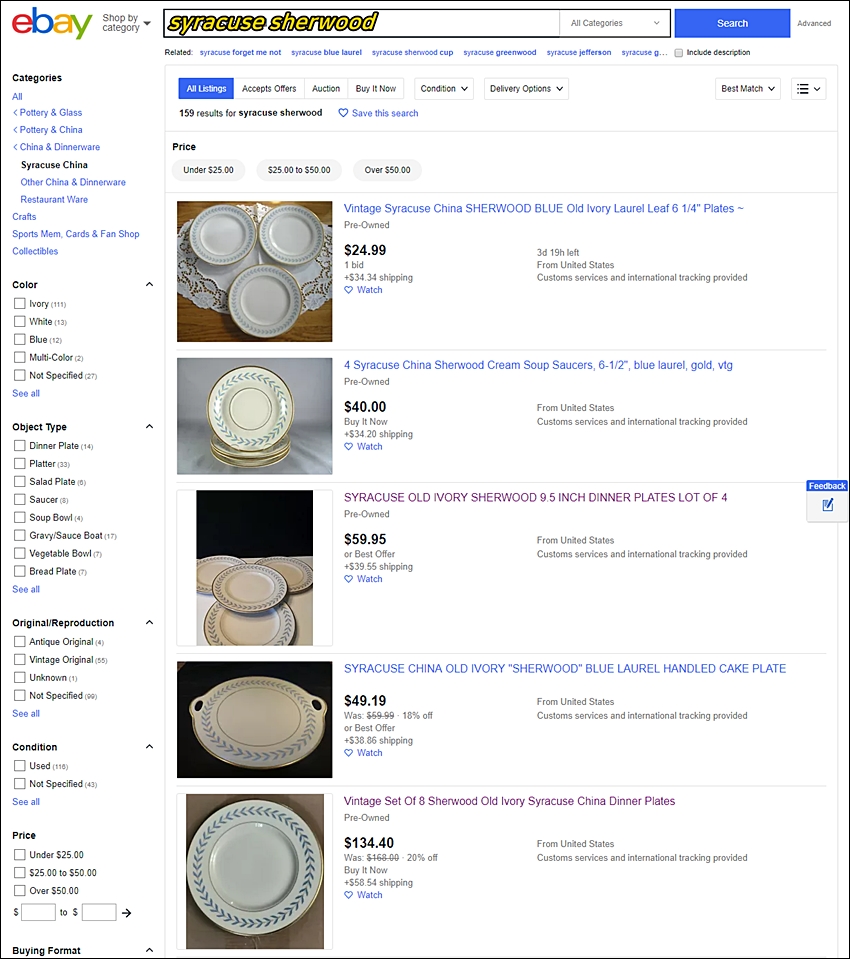Image resolution: width=850 pixels, height=959 pixels.
Task: Click Watch heart for $24.99 Sherwood Blue plates
Action: 349,290
